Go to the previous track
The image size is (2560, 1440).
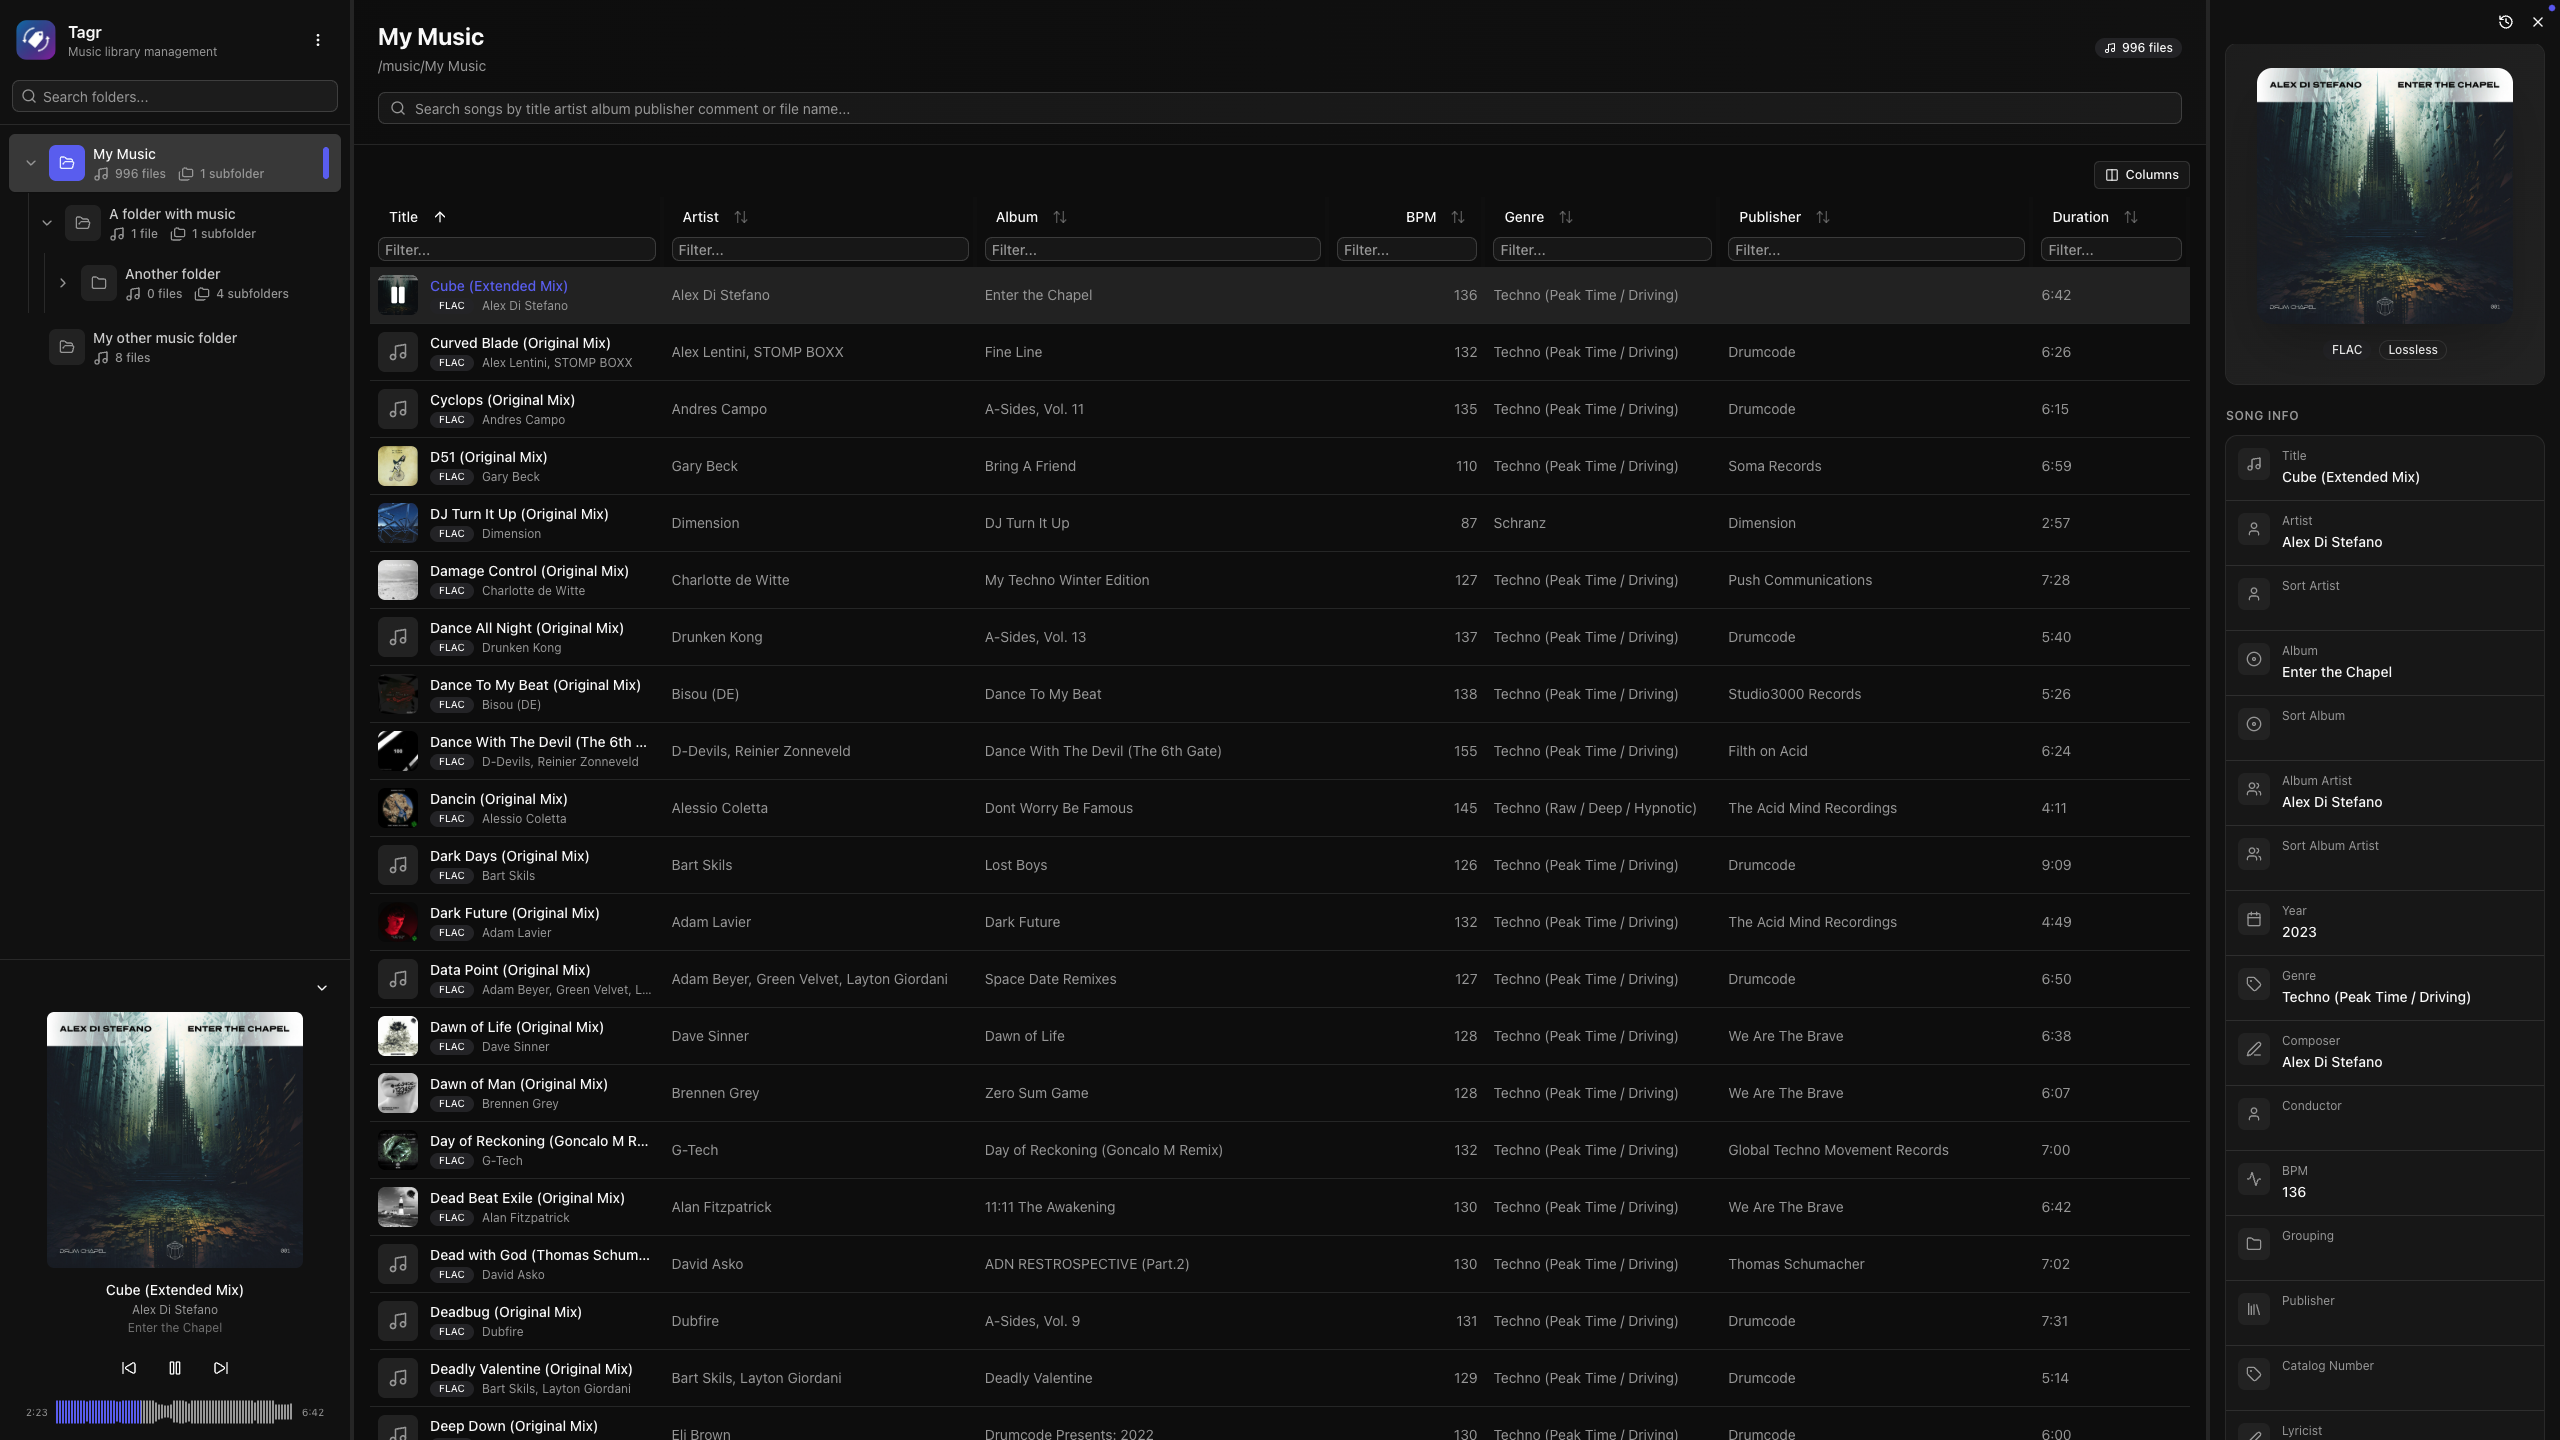(x=129, y=1368)
